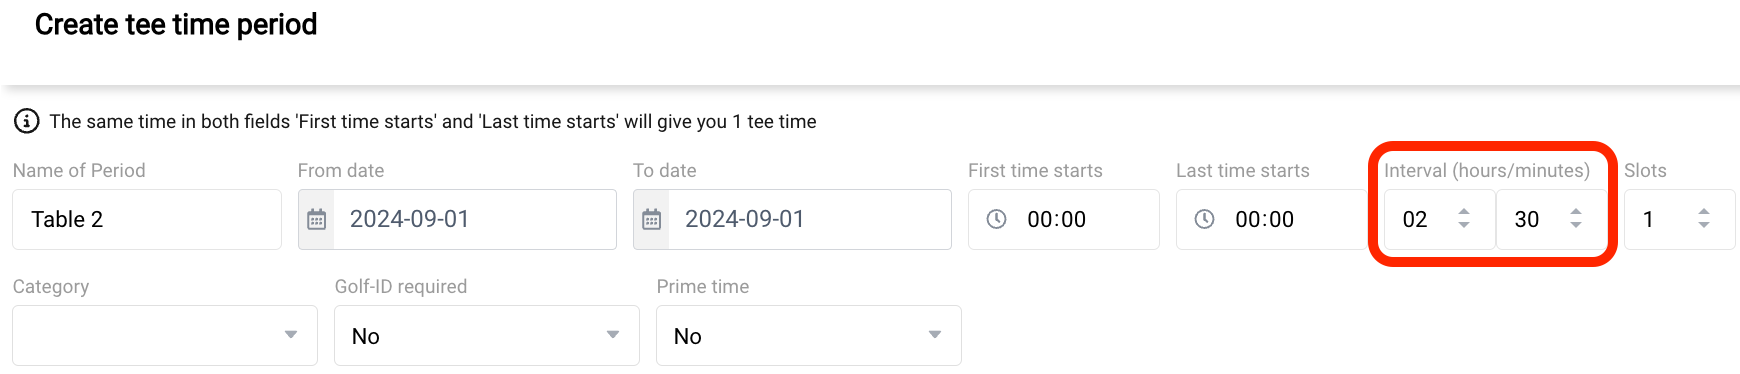1740x374 pixels.
Task: Decrease the interval hours with down arrow
Action: tap(1464, 225)
